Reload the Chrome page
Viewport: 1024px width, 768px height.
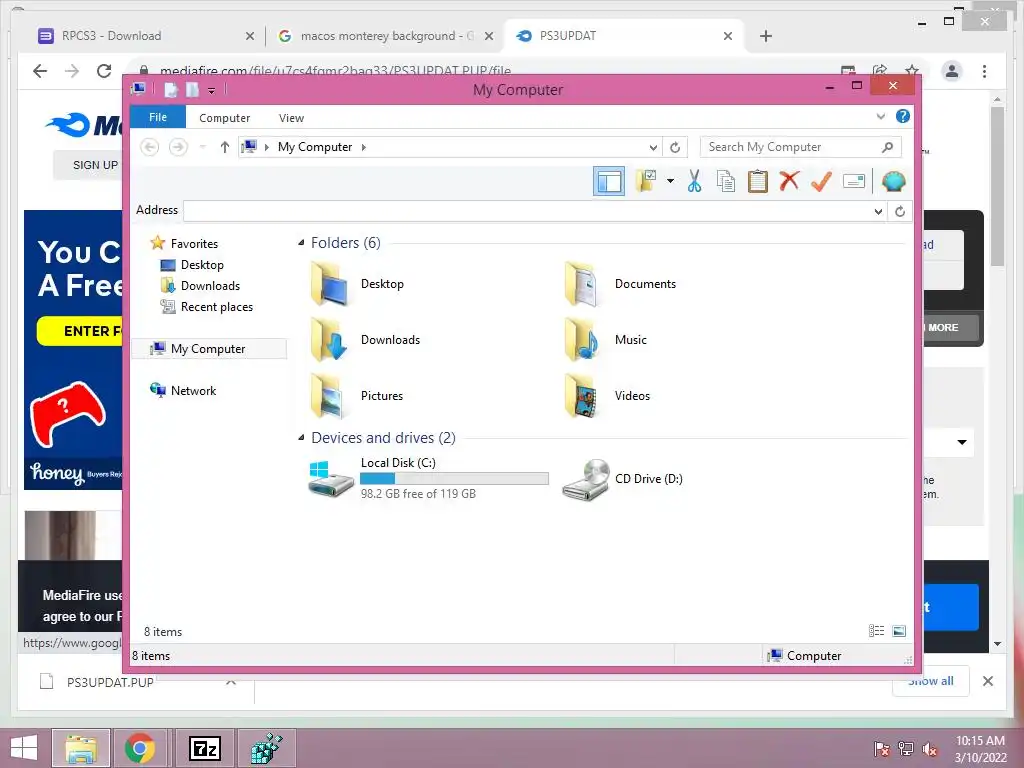(104, 71)
